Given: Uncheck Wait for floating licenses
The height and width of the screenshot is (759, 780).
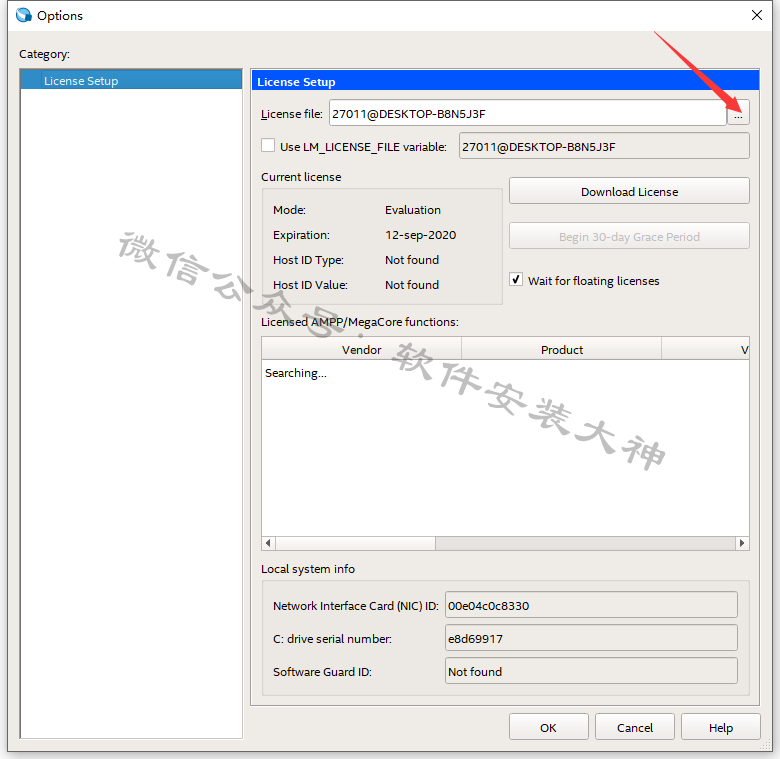Looking at the screenshot, I should click(x=517, y=280).
